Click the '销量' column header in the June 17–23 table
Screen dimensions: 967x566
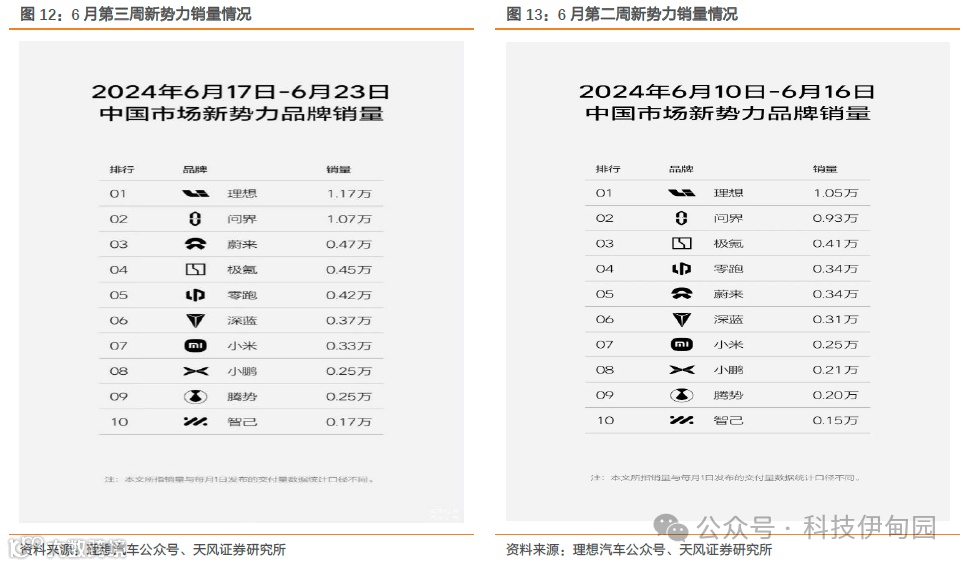coord(339,169)
